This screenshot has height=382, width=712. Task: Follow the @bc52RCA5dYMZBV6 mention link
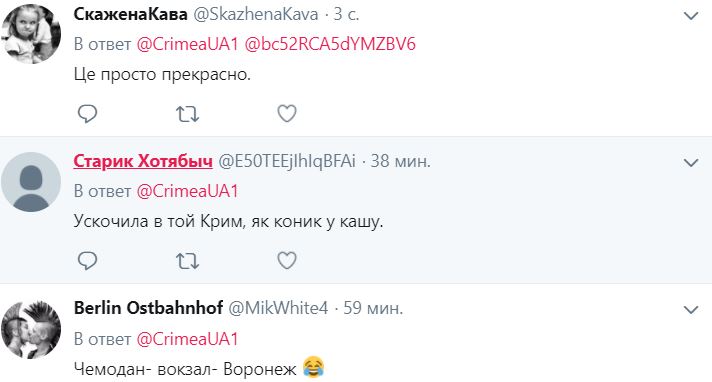(x=330, y=44)
